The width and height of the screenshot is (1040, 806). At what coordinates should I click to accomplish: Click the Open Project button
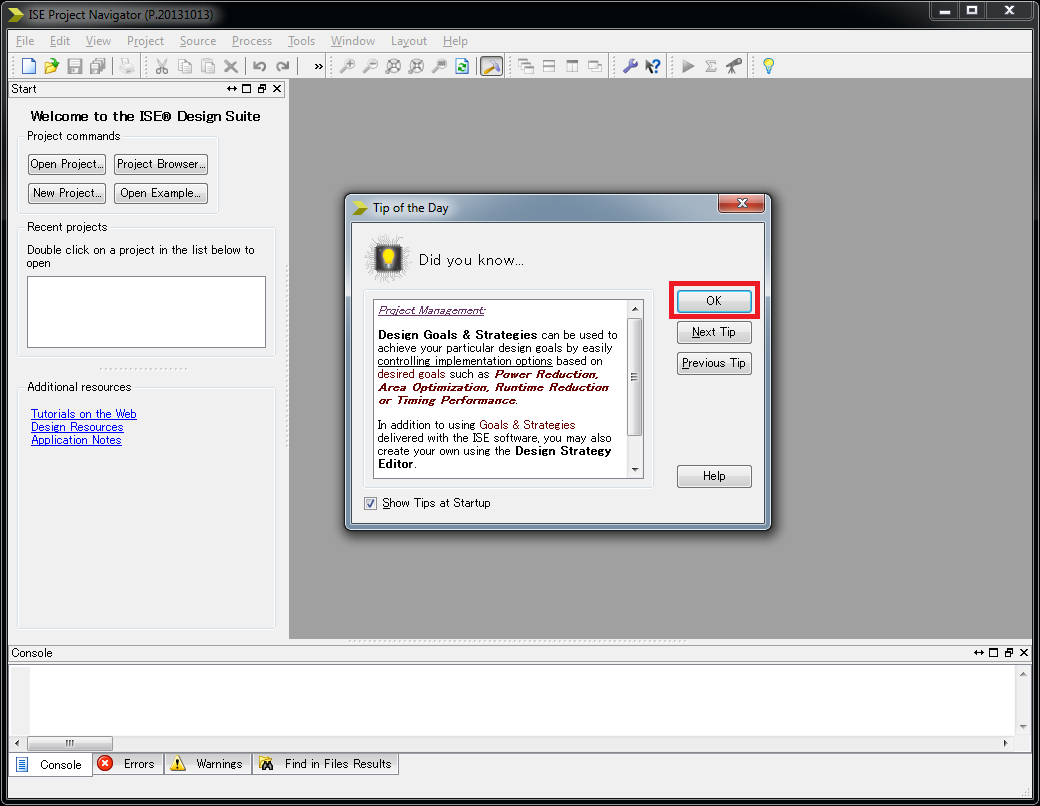point(67,164)
